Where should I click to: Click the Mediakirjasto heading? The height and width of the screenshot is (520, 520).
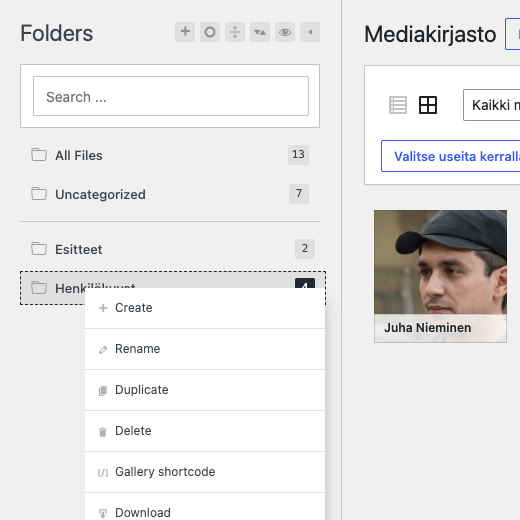click(430, 34)
